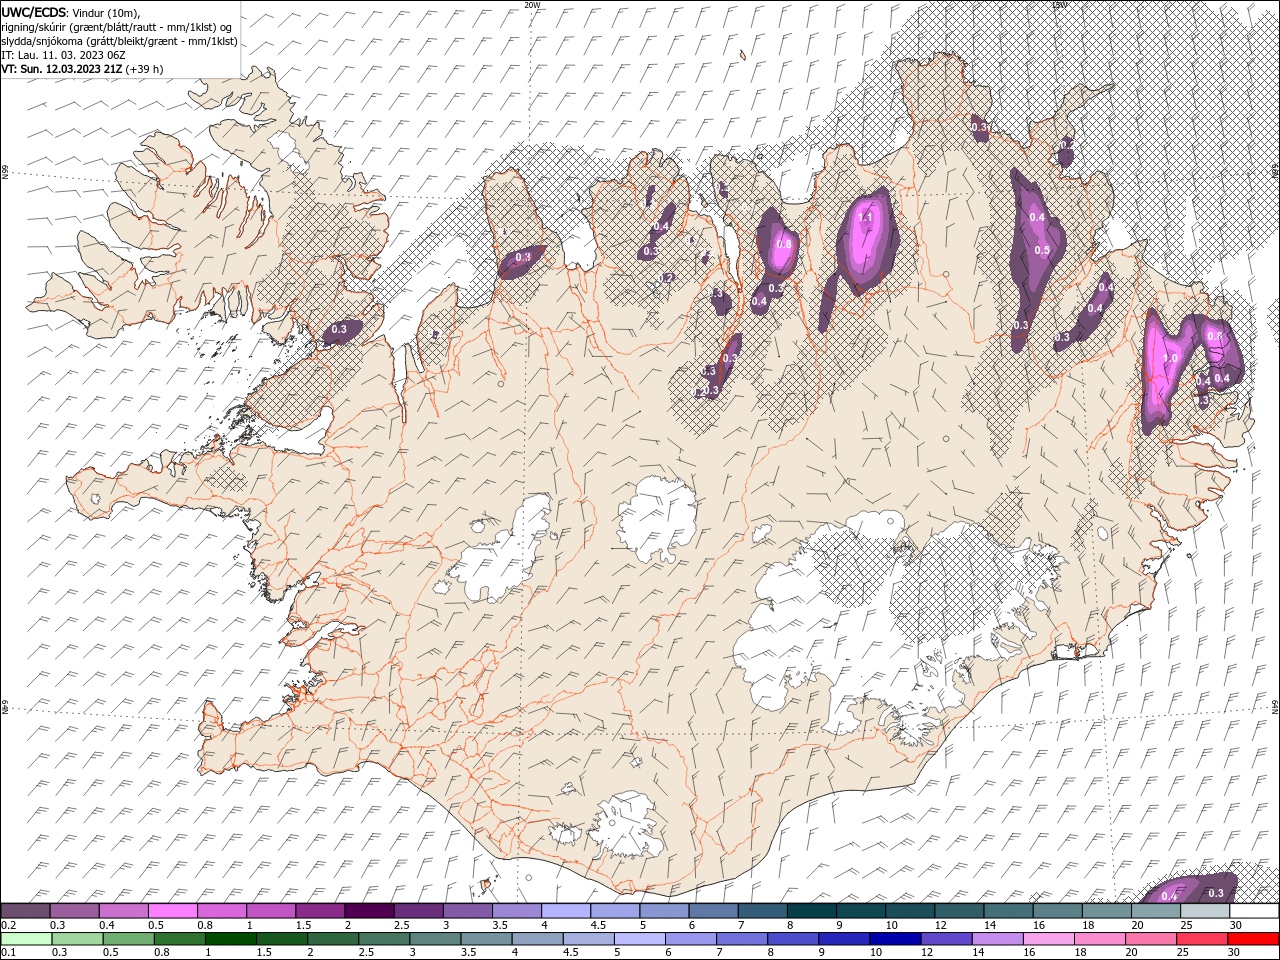Click the 'IT: Lau. 11. 03. 2023 06Z' line
Screen dimensions: 1280x960
[x=64, y=55]
